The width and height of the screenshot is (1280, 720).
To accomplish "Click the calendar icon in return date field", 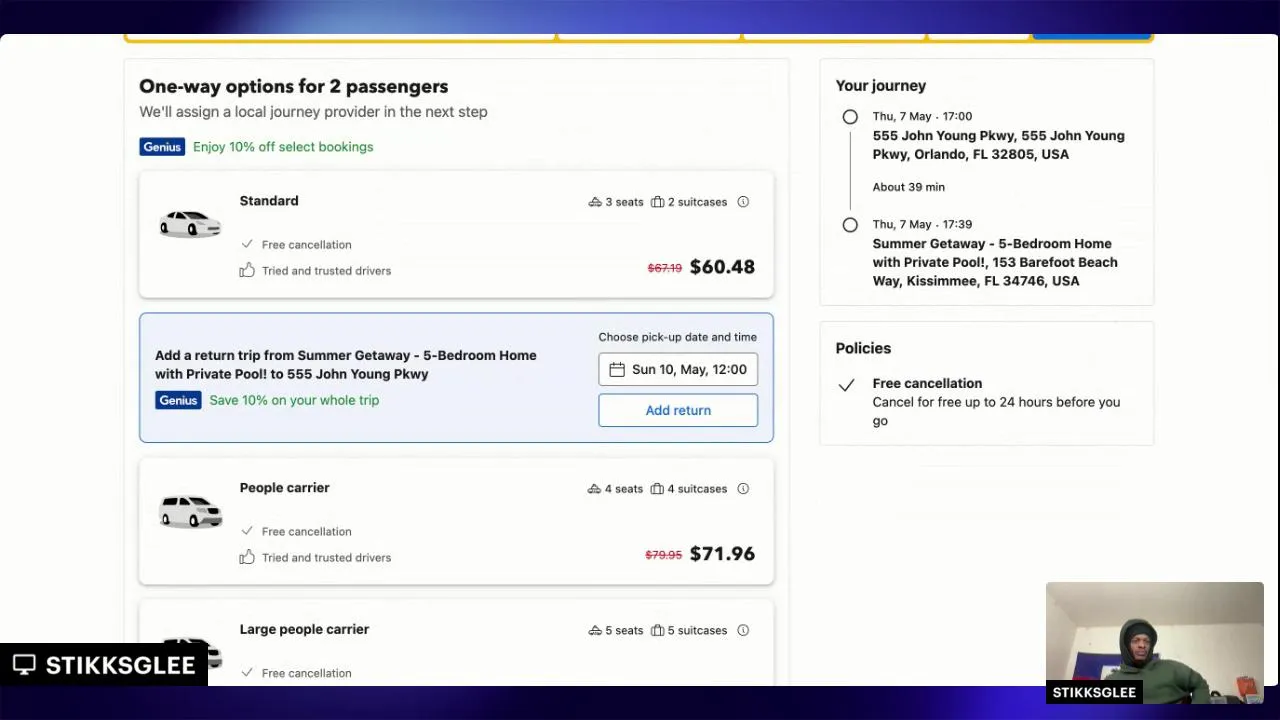I will click(x=617, y=370).
